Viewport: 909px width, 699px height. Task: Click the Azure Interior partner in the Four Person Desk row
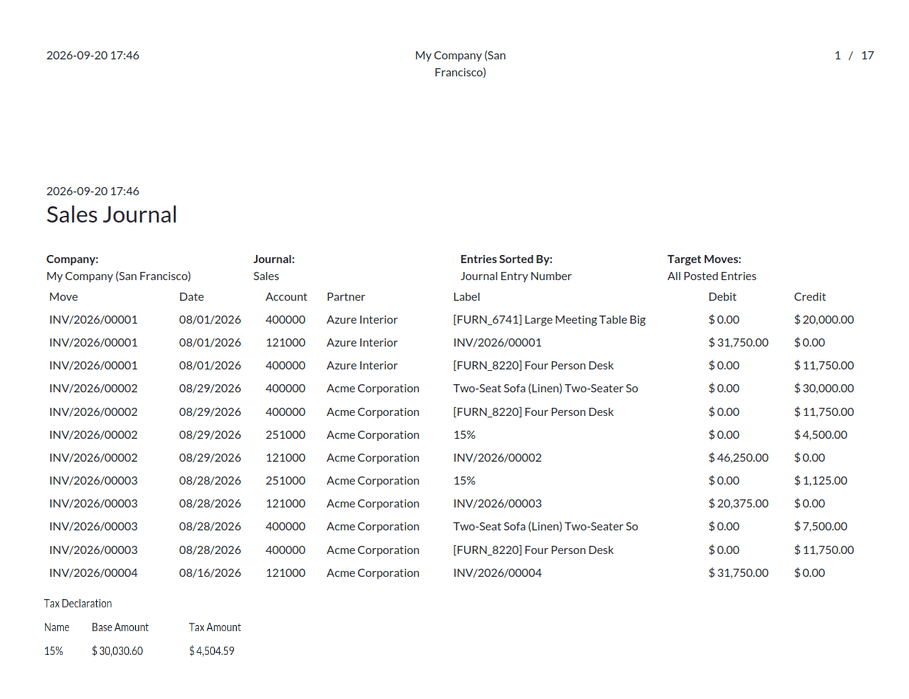point(362,366)
